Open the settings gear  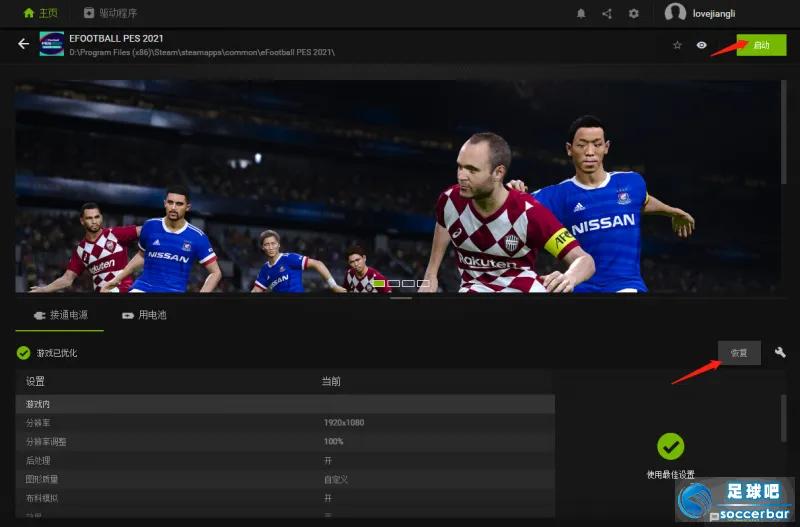(633, 14)
